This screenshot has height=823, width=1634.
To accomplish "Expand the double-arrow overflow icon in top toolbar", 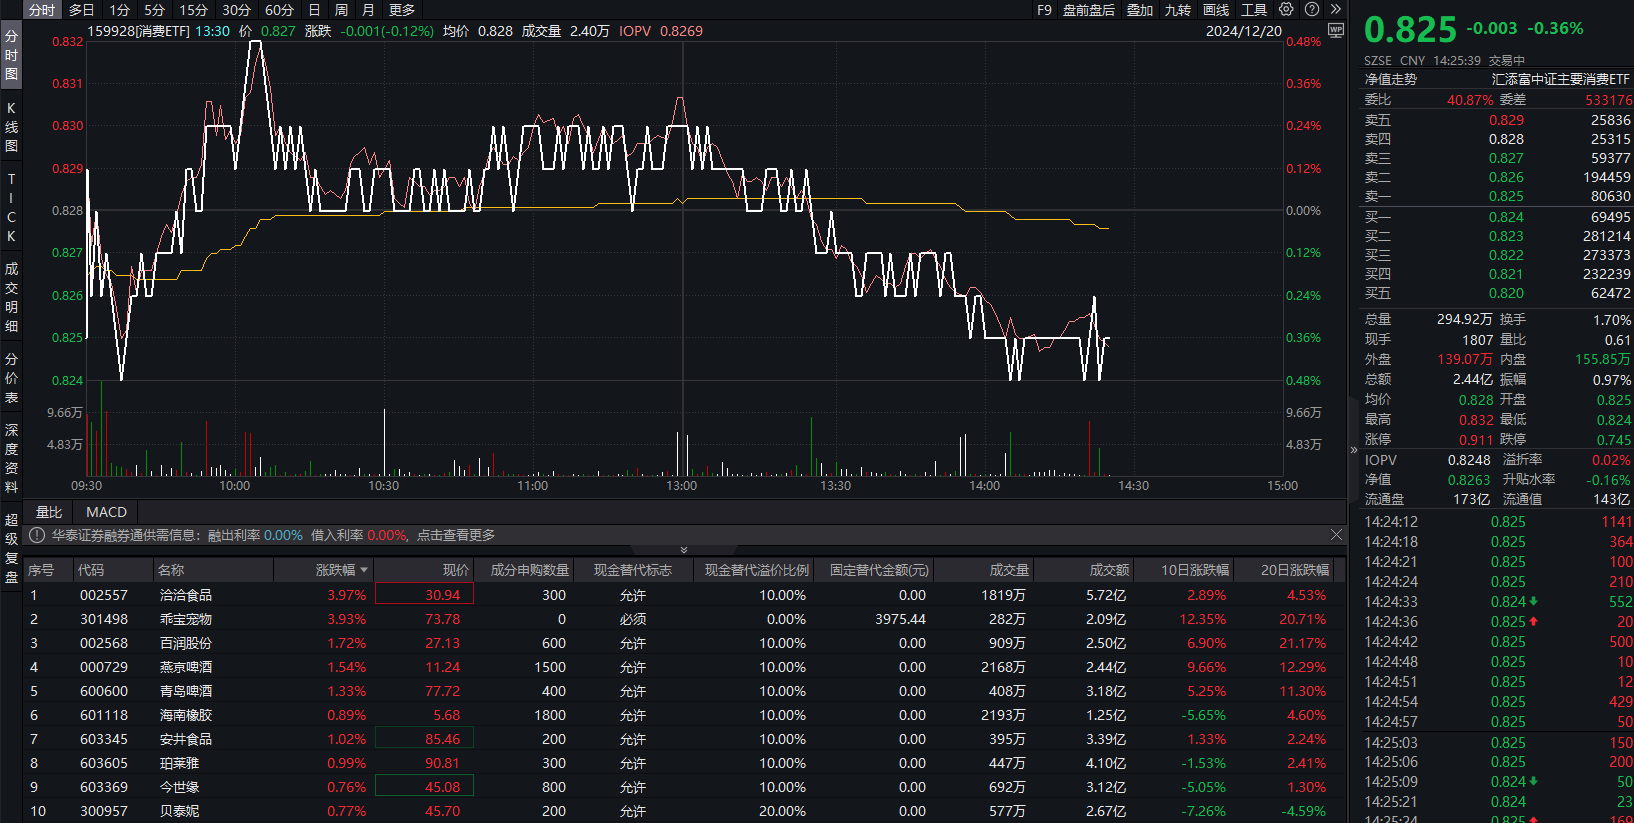I will (x=1336, y=9).
